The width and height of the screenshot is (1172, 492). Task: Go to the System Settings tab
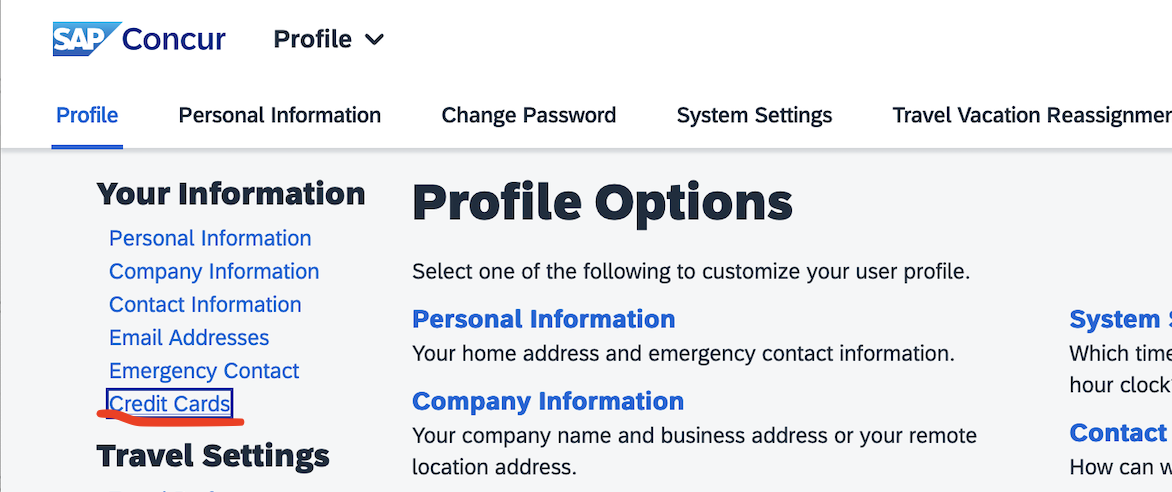click(x=754, y=115)
